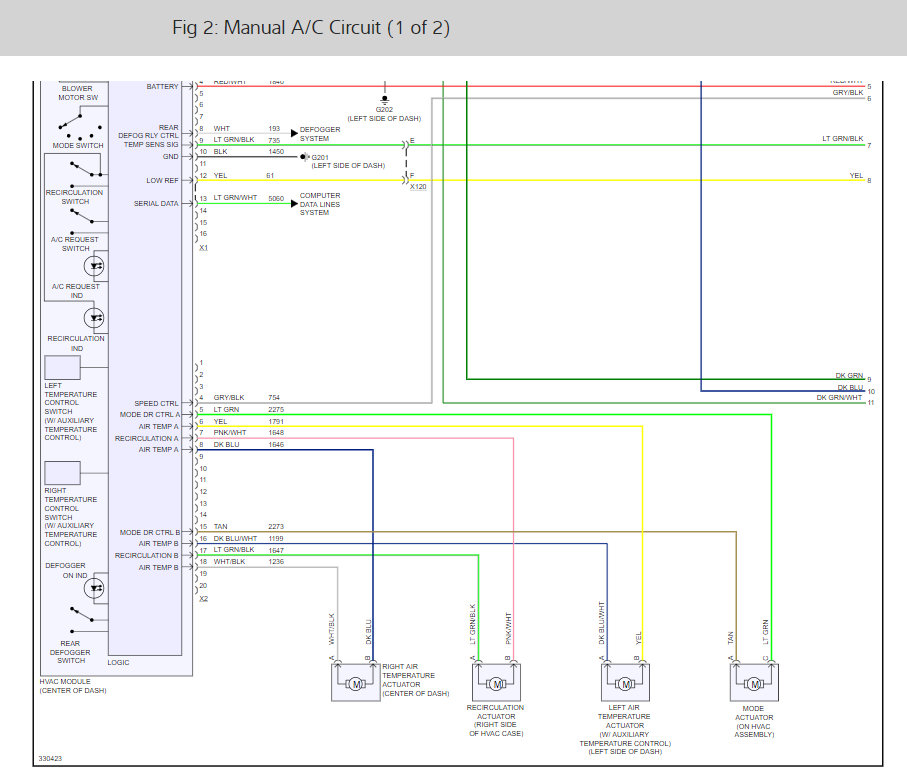Viewport: 907px width, 778px height.
Task: Click the MODE ACTUATOR (ON HVAC ASSEMBLY) caption
Action: coord(754,721)
